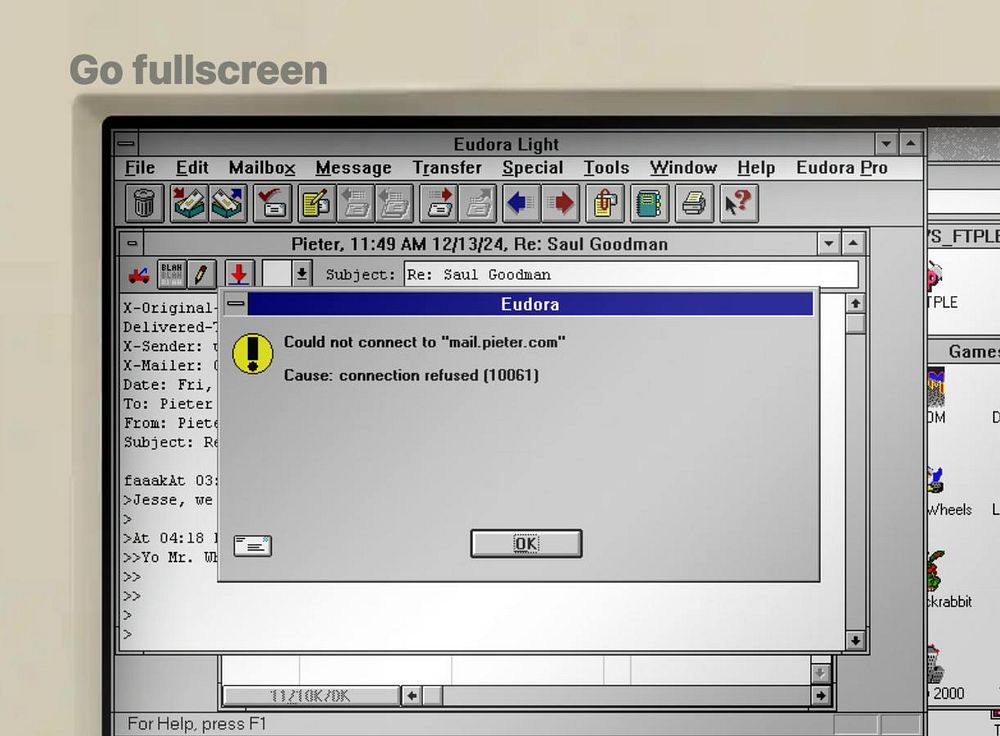The width and height of the screenshot is (1000, 736).
Task: Open the Pieter message window control menu
Action: click(132, 244)
